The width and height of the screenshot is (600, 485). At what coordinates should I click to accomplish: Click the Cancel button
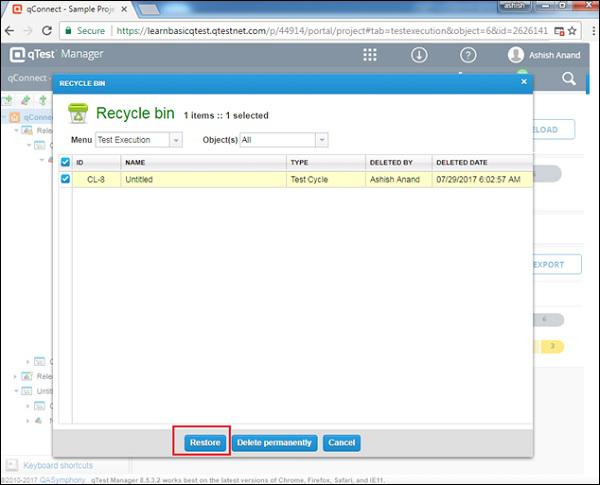pyautogui.click(x=342, y=443)
